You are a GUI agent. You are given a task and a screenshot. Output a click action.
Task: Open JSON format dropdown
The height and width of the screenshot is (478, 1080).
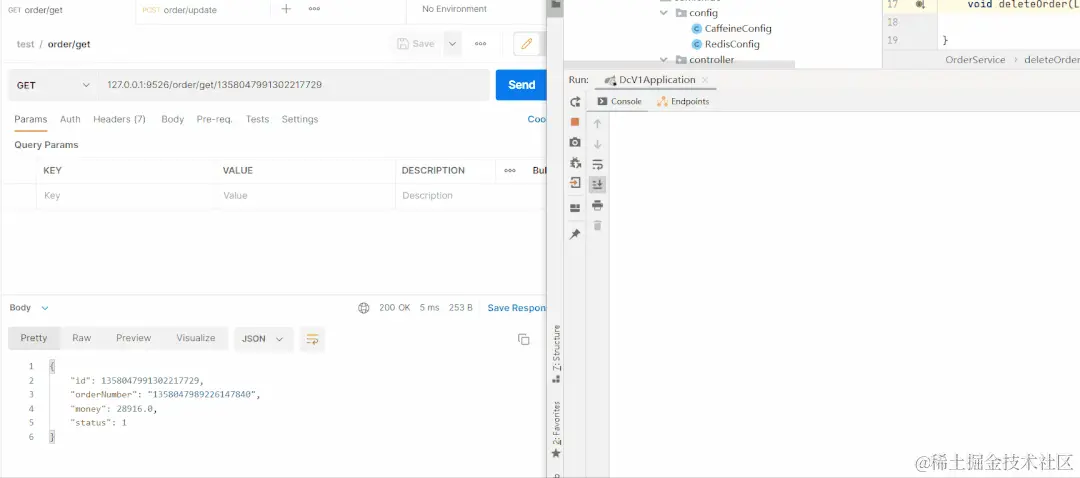coord(263,339)
